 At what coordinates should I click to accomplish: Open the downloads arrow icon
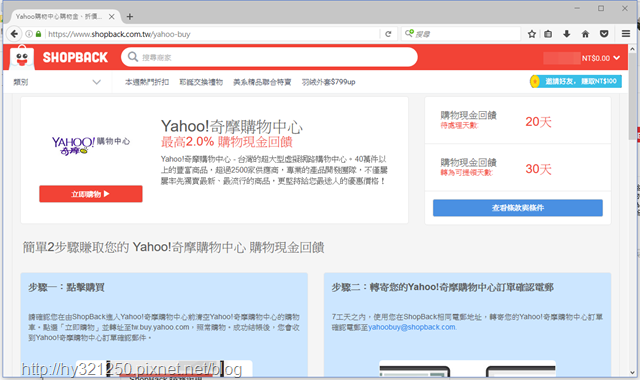[567, 34]
